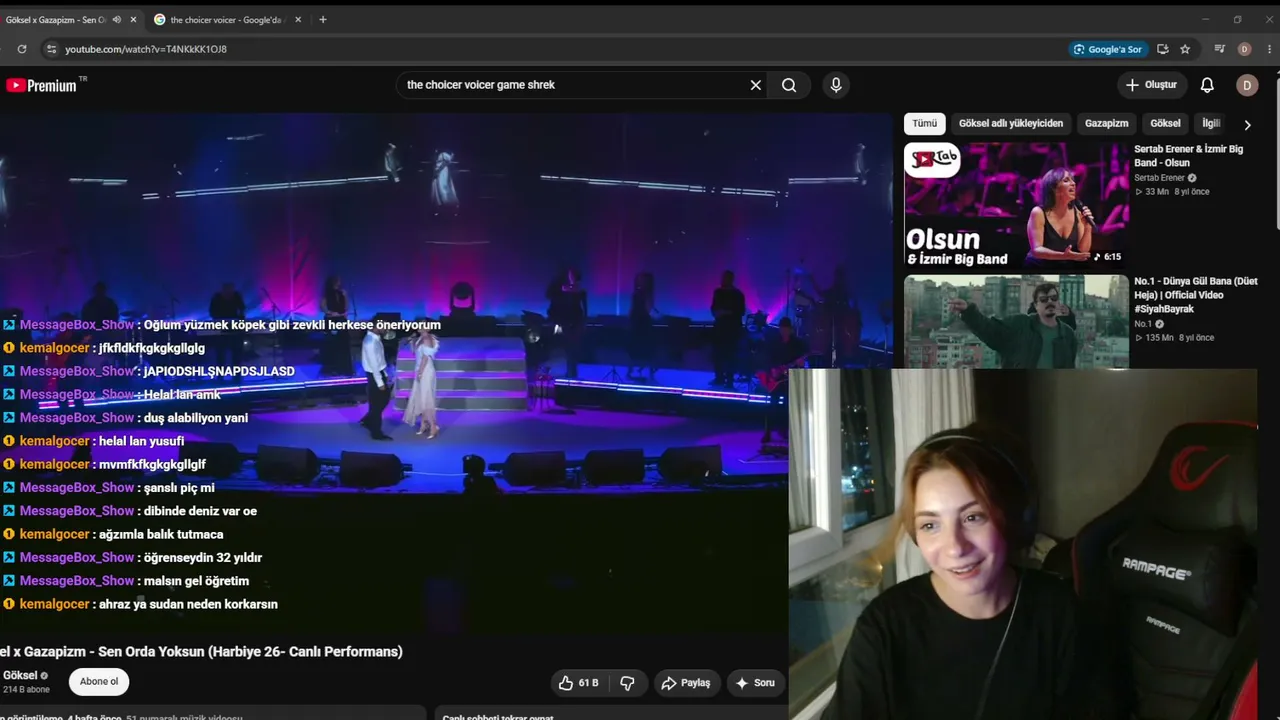
Task: Reload the YouTube page
Action: [x=22, y=49]
